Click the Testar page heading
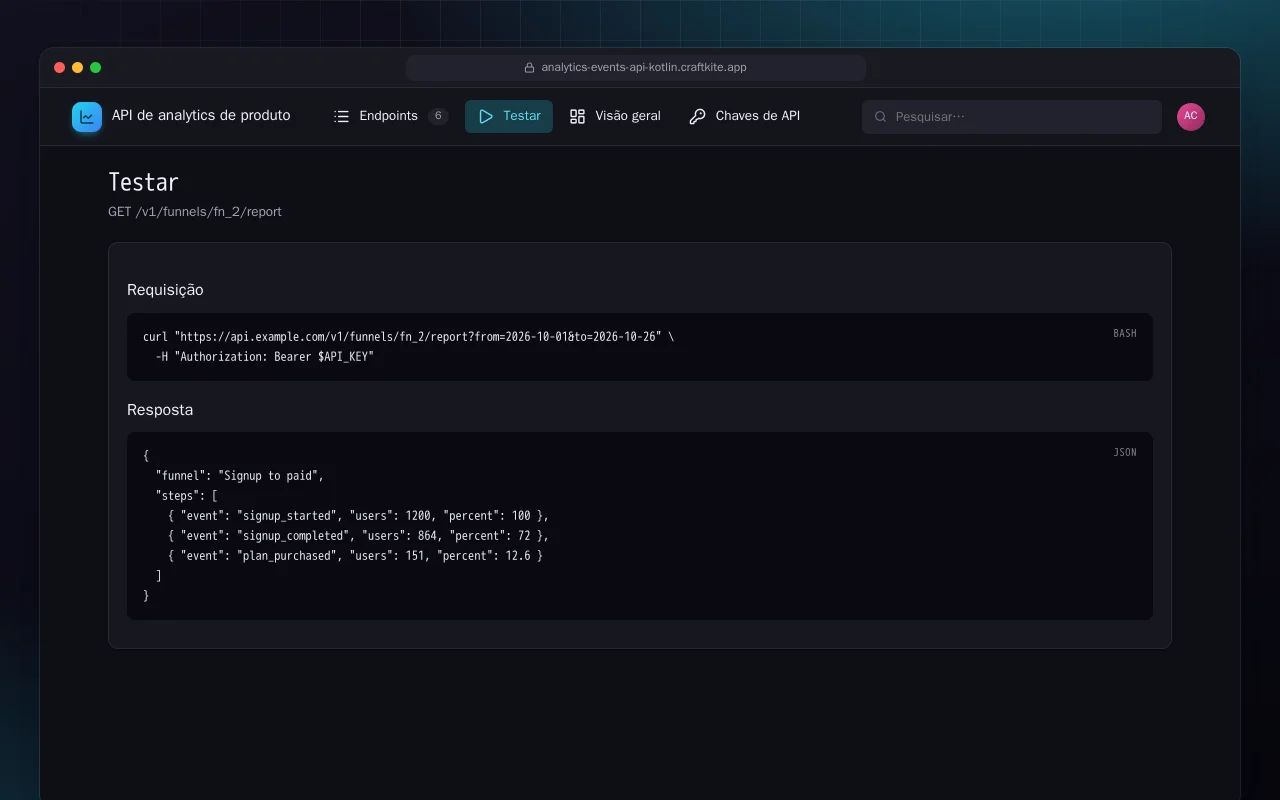 [x=143, y=182]
